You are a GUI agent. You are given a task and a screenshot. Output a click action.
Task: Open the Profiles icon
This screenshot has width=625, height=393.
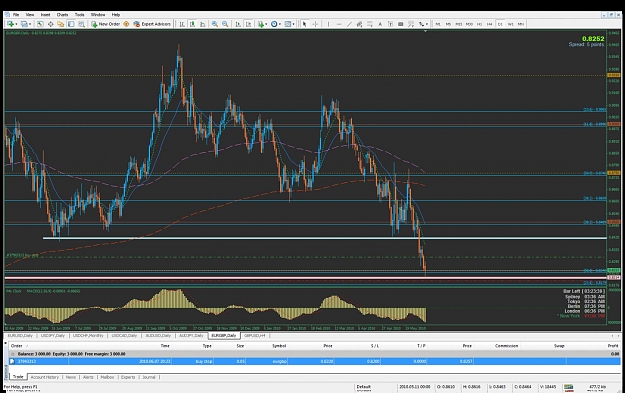click(x=24, y=24)
